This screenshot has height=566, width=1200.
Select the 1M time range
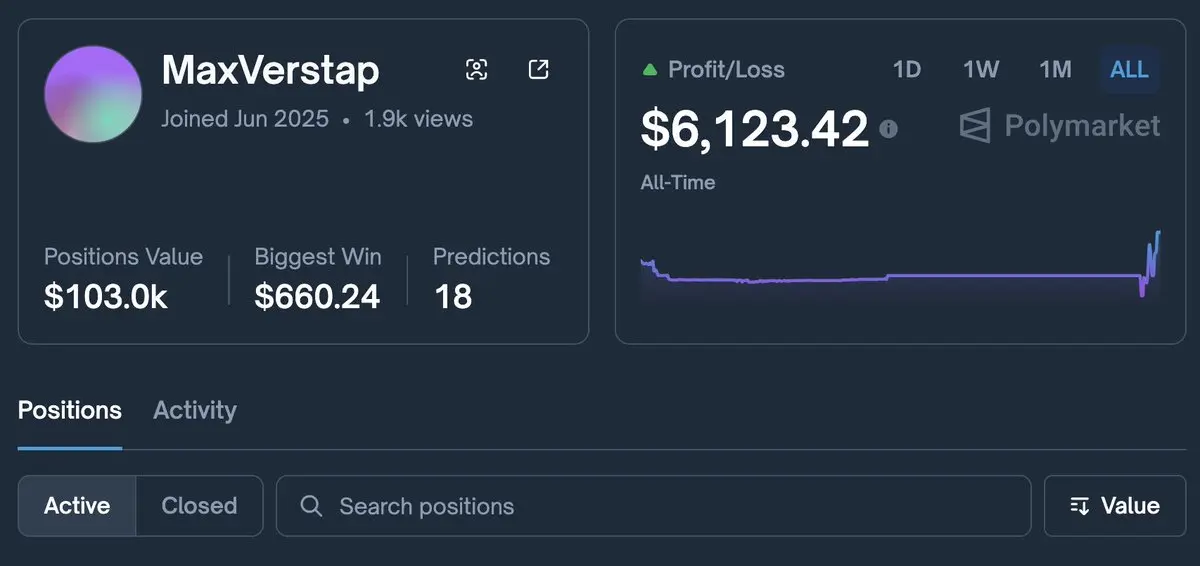[1055, 70]
